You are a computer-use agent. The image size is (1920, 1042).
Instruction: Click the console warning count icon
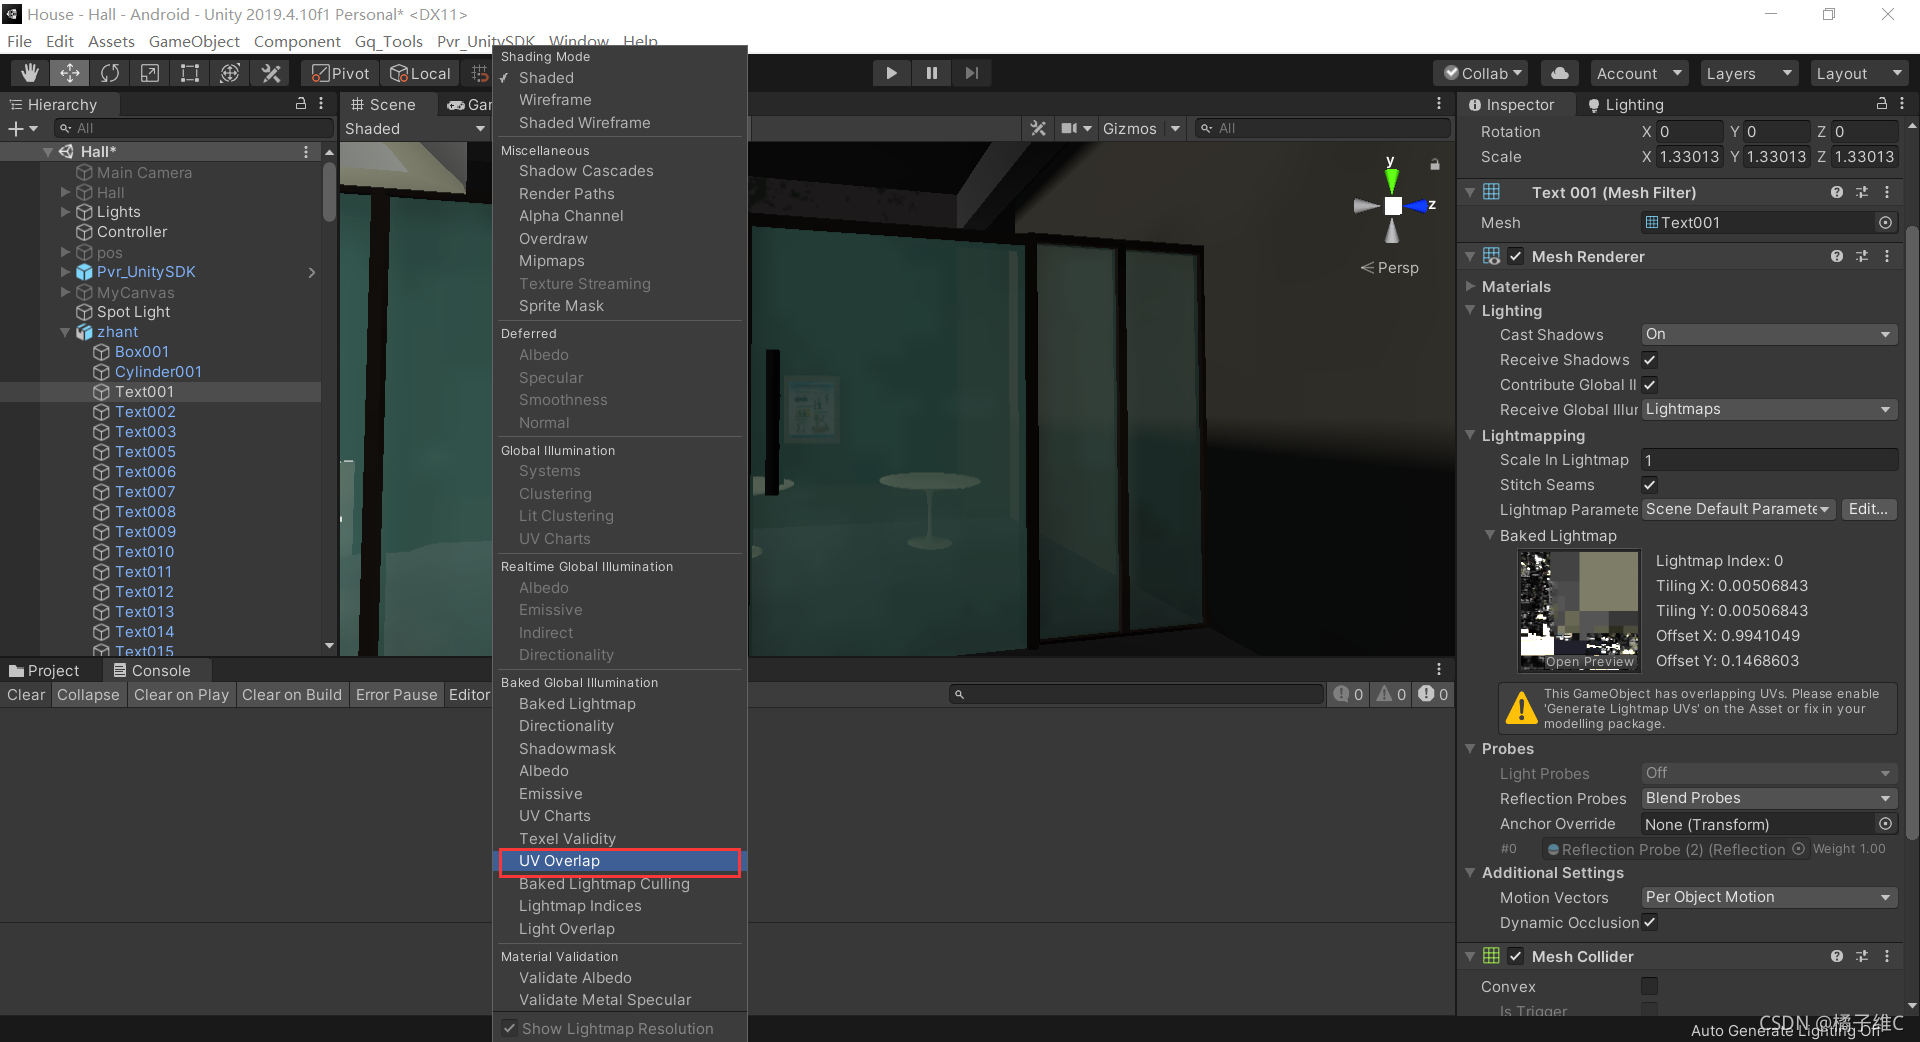[x=1392, y=694]
